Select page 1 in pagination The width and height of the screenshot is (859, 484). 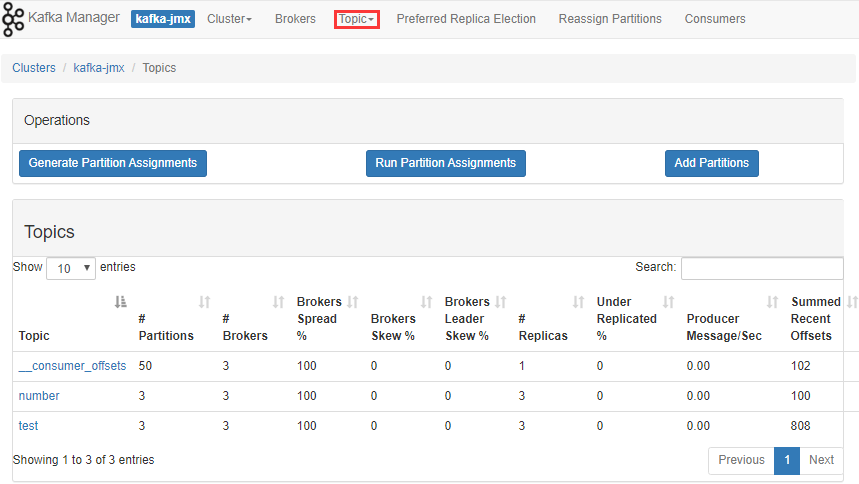pos(787,460)
